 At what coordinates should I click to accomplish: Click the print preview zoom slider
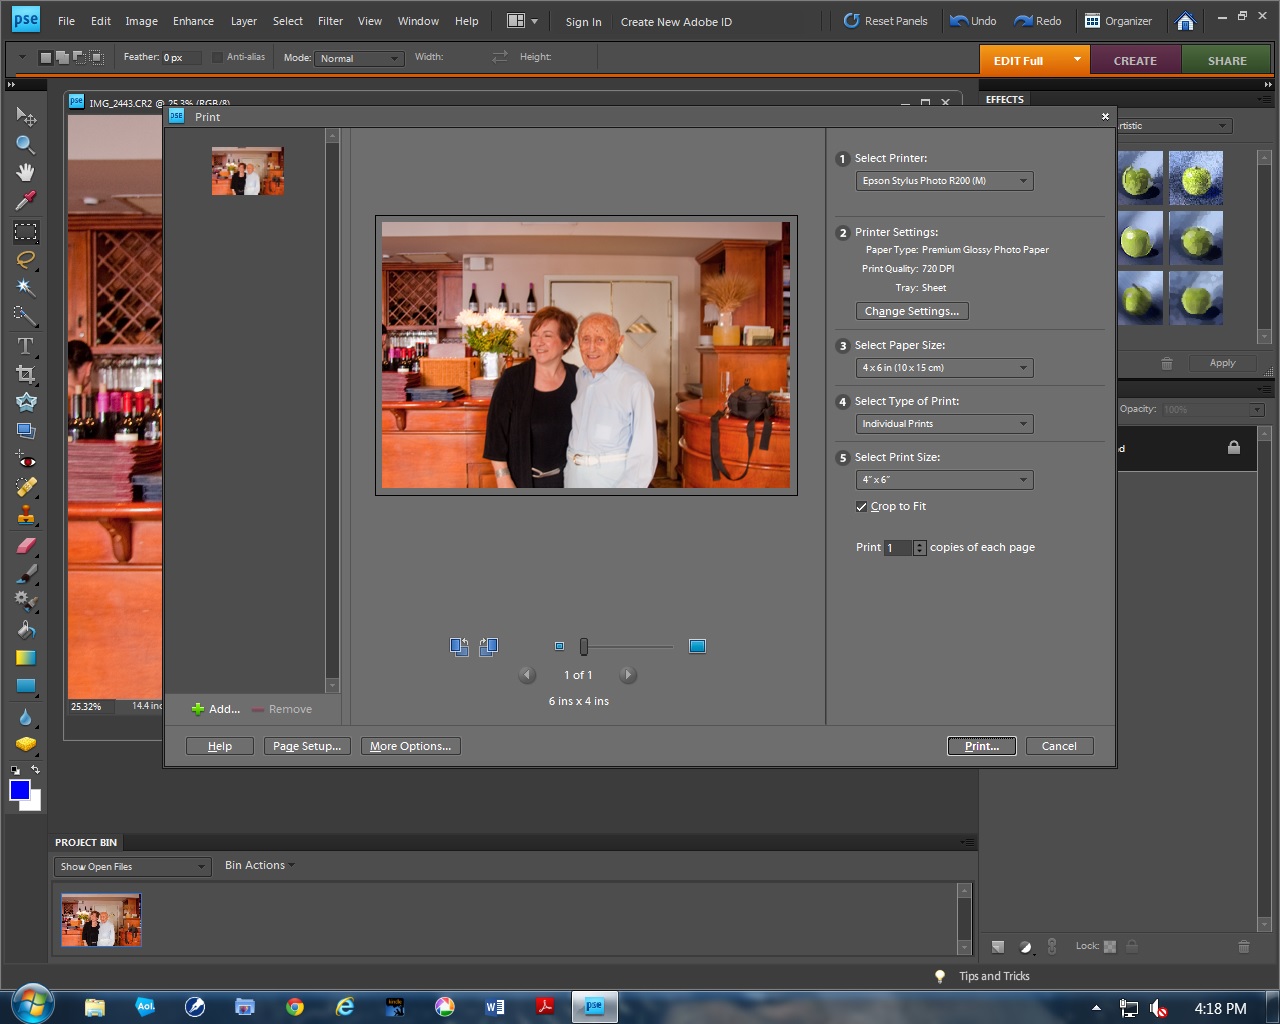584,647
